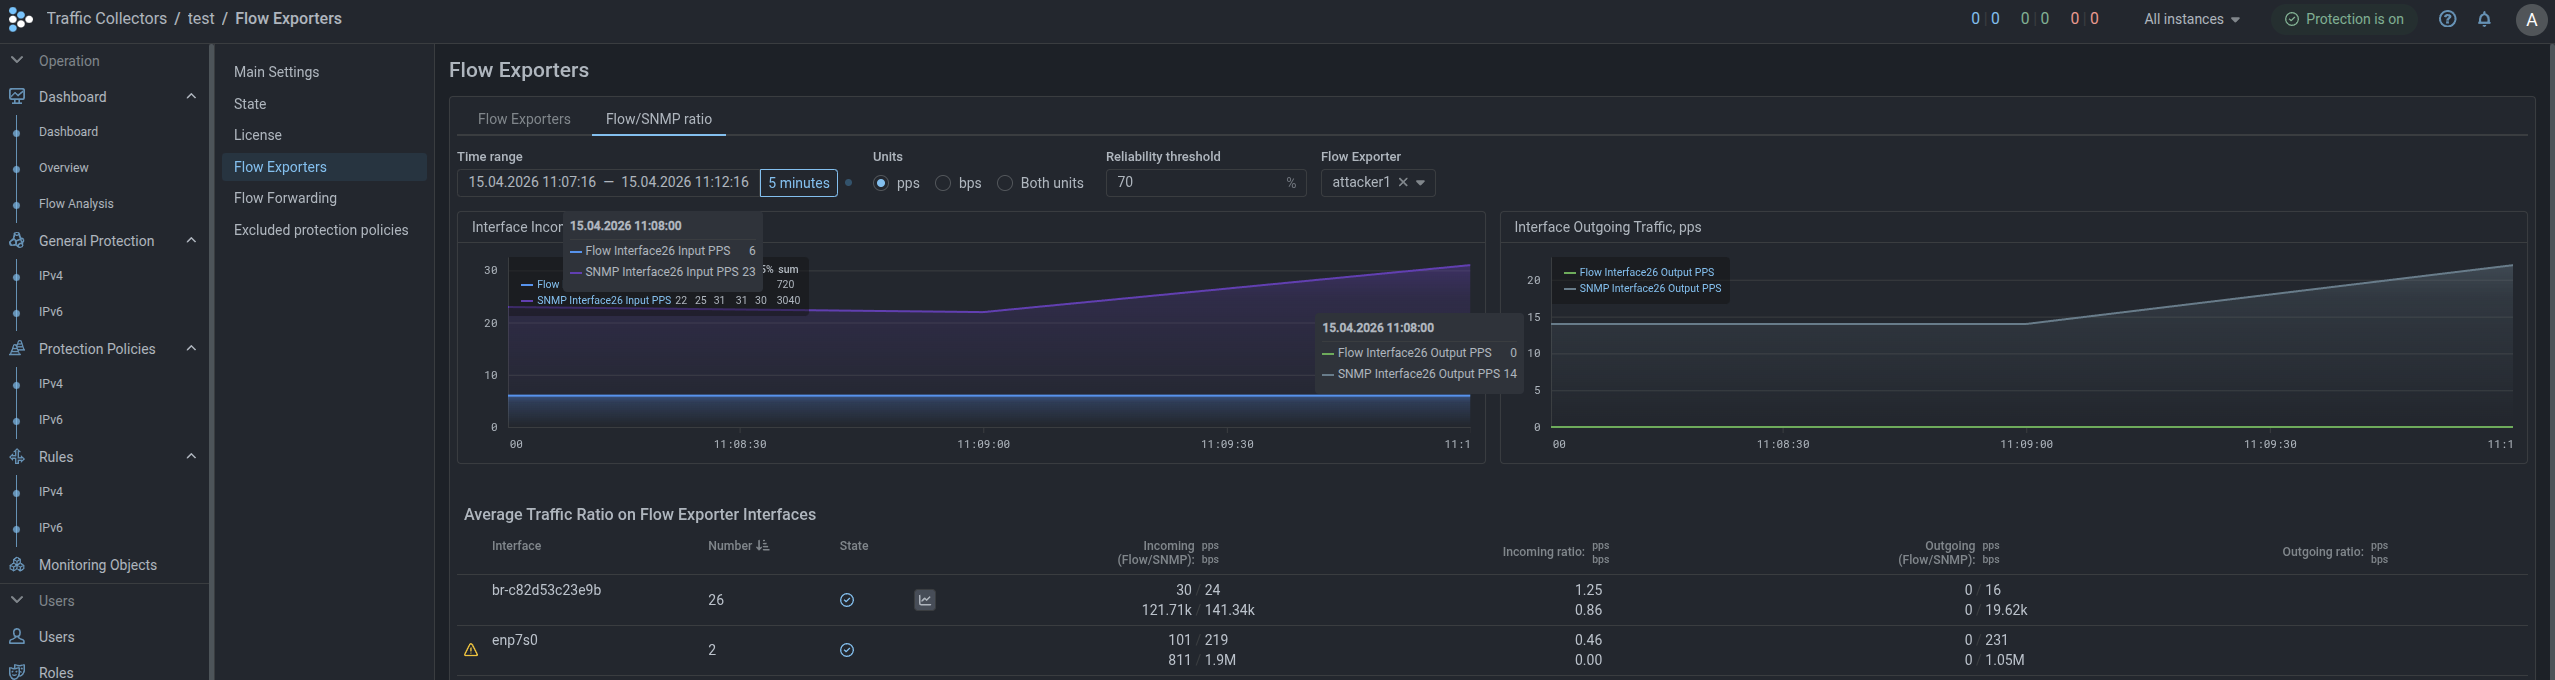The width and height of the screenshot is (2555, 680).
Task: Switch to the Flow Exporters tab
Action: tap(524, 119)
